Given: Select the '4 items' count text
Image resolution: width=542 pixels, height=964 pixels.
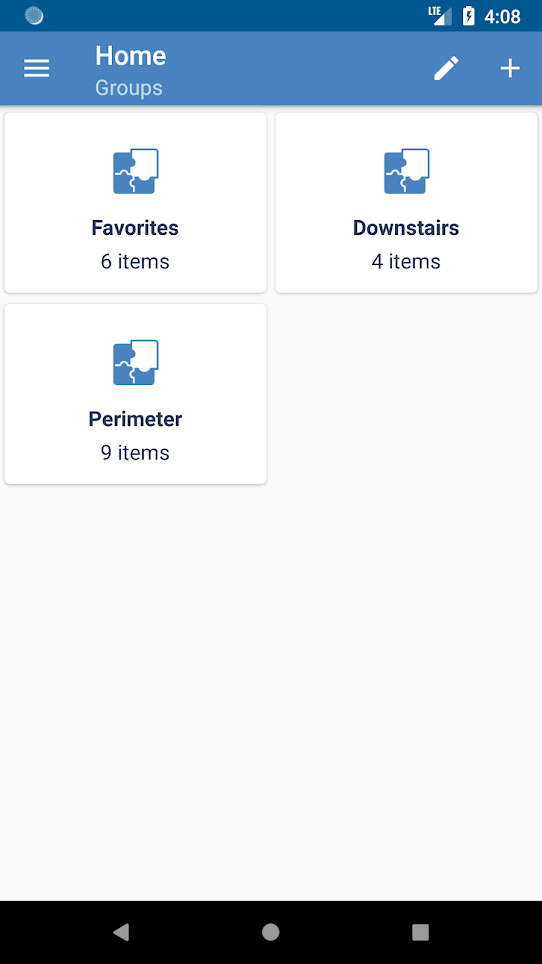Looking at the screenshot, I should [x=406, y=261].
